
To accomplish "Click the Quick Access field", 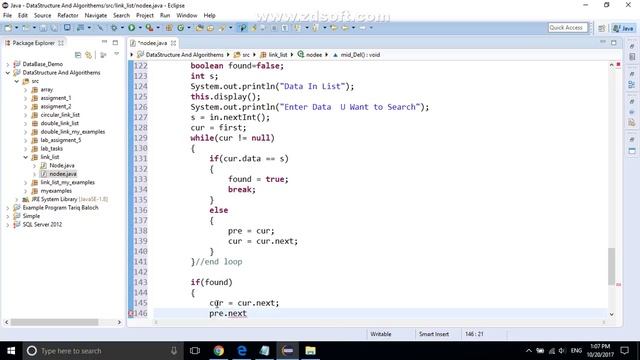I will click(568, 27).
